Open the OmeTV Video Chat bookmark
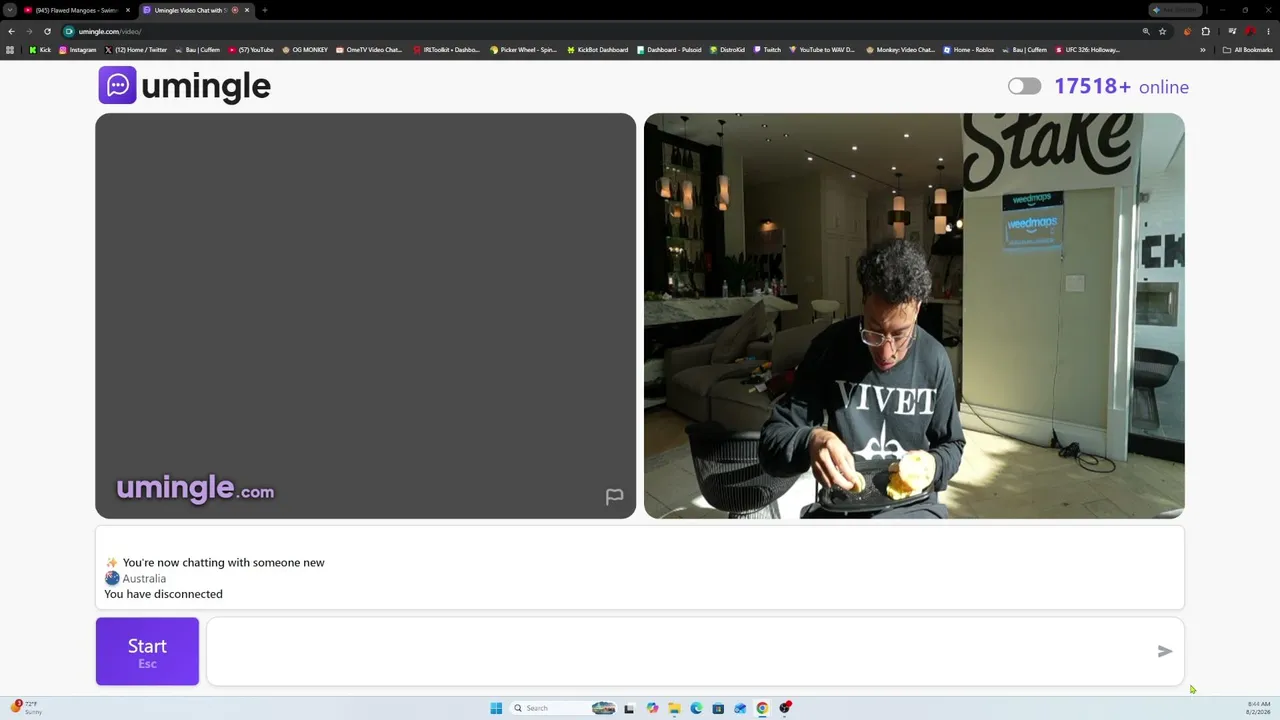Screen dimensions: 1280x720 369,50
